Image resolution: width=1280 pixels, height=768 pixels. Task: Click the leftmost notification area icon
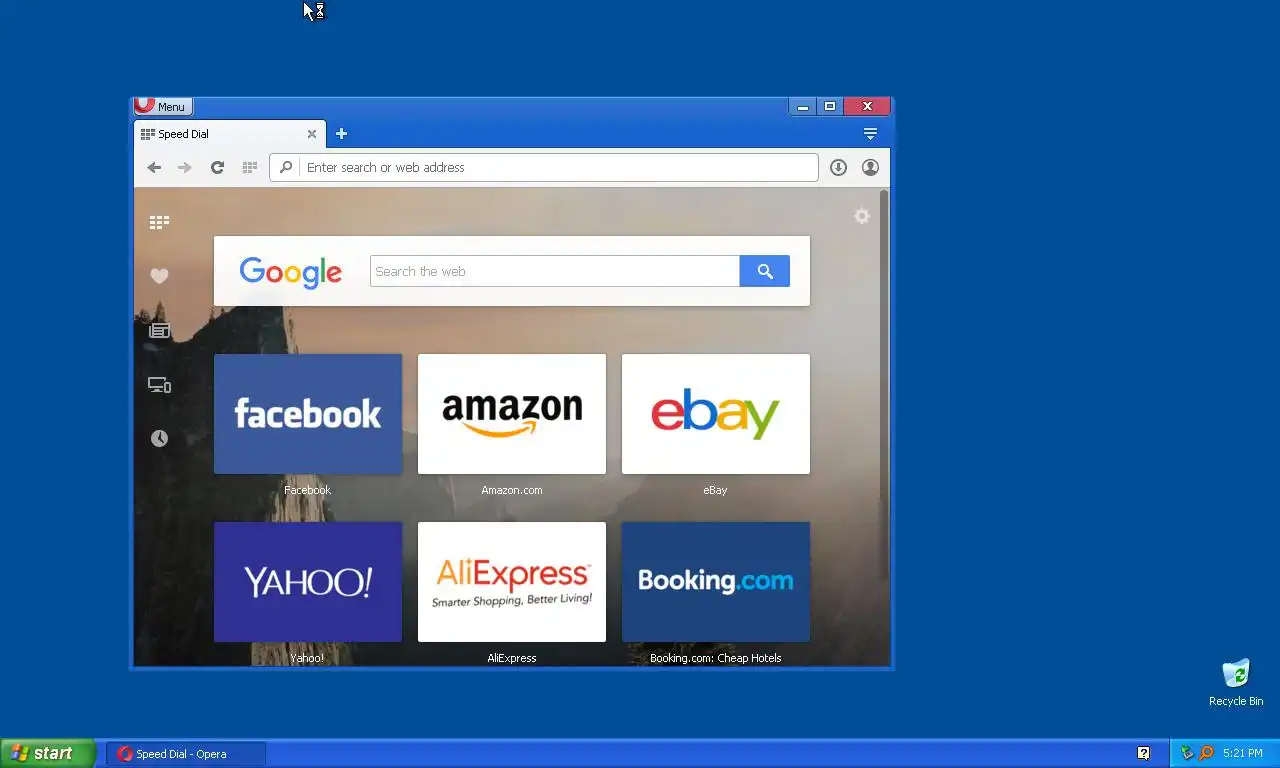point(1187,753)
